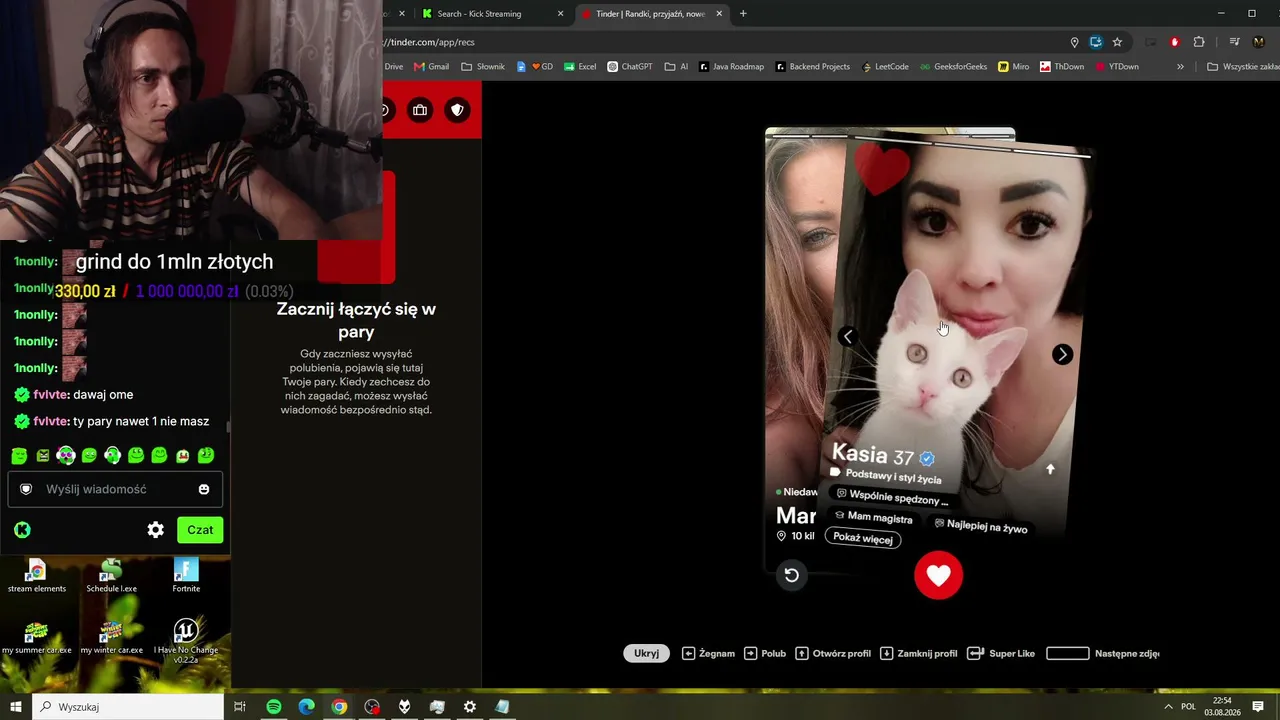This screenshot has width=1280, height=720.
Task: Open the Java Roadmap bookmark
Action: [732, 67]
